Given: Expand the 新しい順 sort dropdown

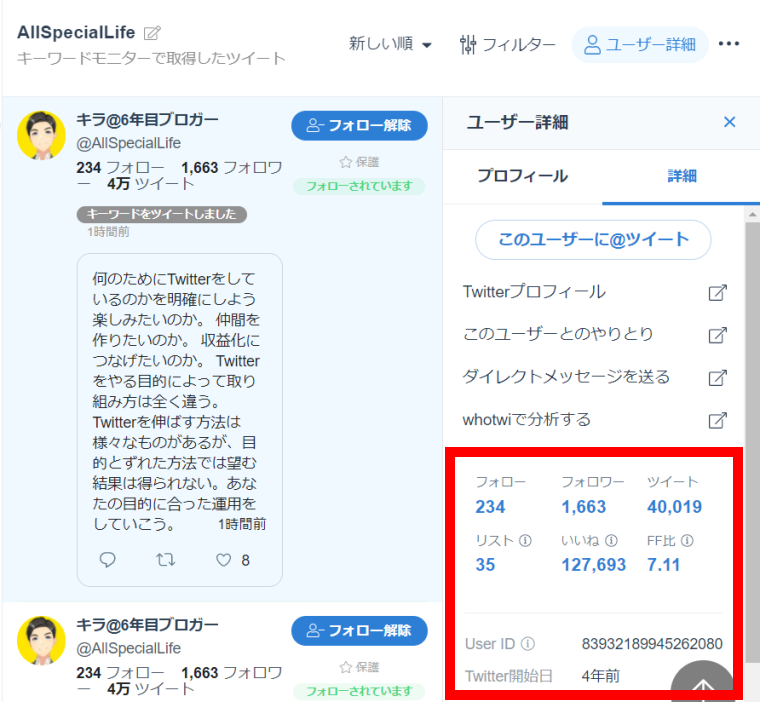Looking at the screenshot, I should (390, 44).
